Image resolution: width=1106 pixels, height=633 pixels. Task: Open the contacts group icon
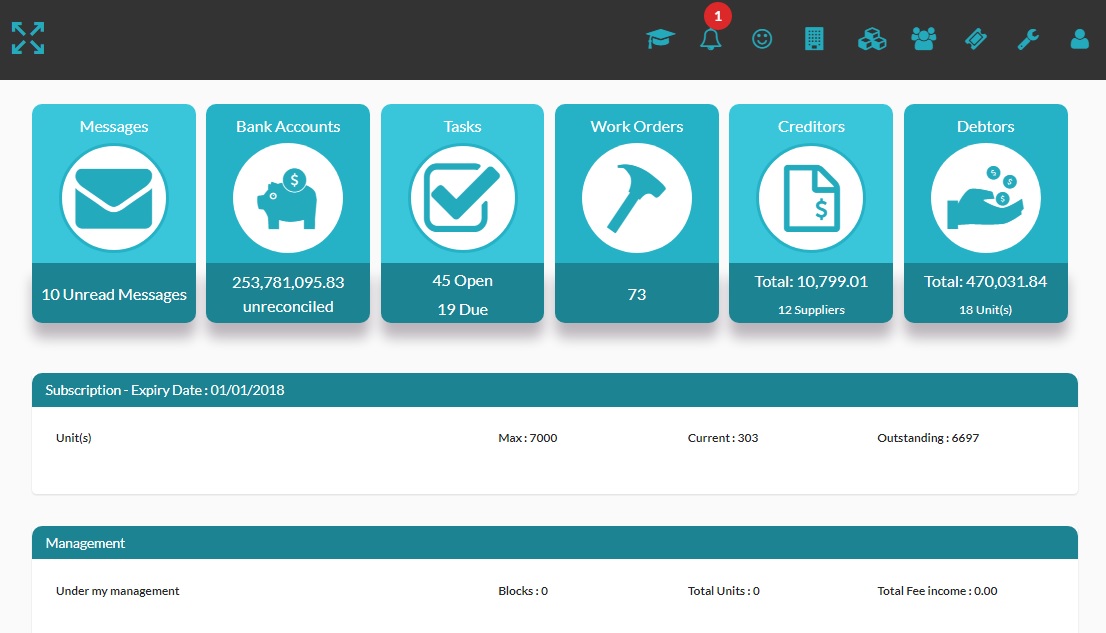click(x=923, y=38)
